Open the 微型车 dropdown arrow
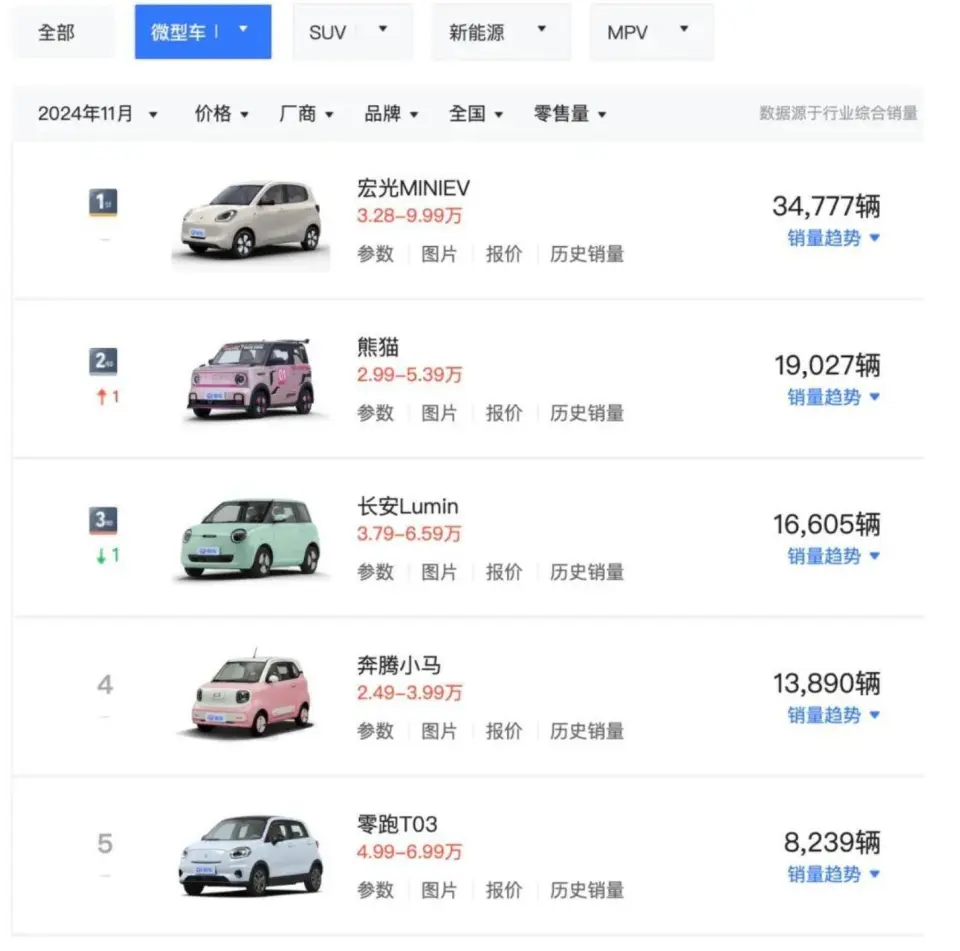The height and width of the screenshot is (951, 960). (243, 31)
